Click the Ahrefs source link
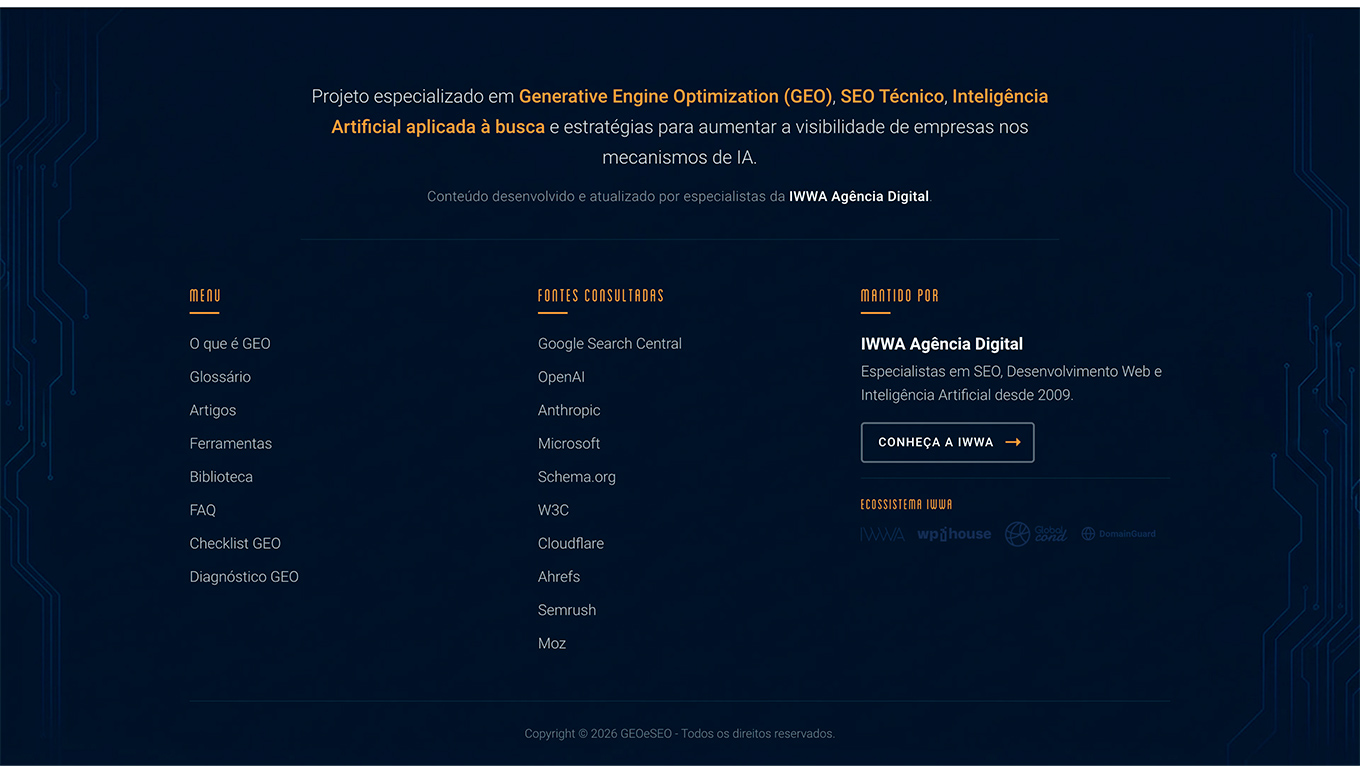The image size is (1360, 766). coord(559,577)
